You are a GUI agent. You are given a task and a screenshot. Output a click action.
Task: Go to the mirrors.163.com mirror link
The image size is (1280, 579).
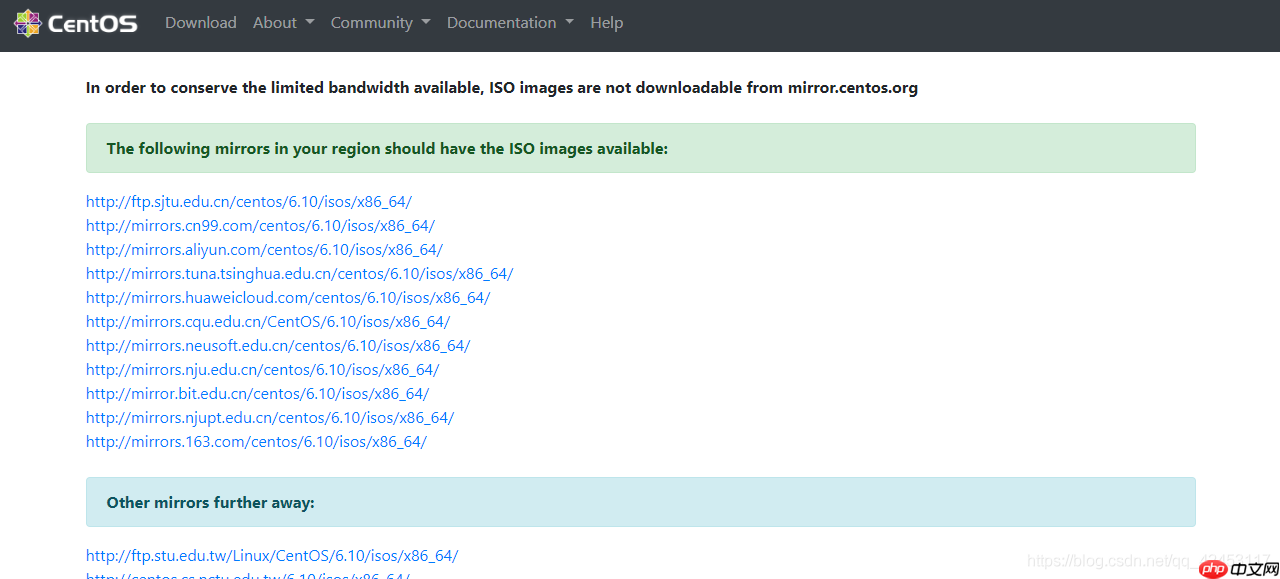pyautogui.click(x=257, y=442)
